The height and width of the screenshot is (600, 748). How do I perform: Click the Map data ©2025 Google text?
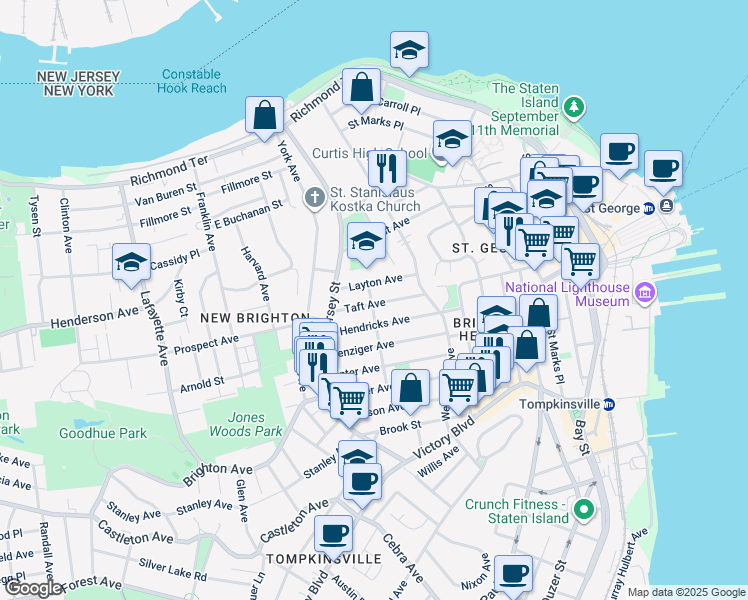click(686, 592)
